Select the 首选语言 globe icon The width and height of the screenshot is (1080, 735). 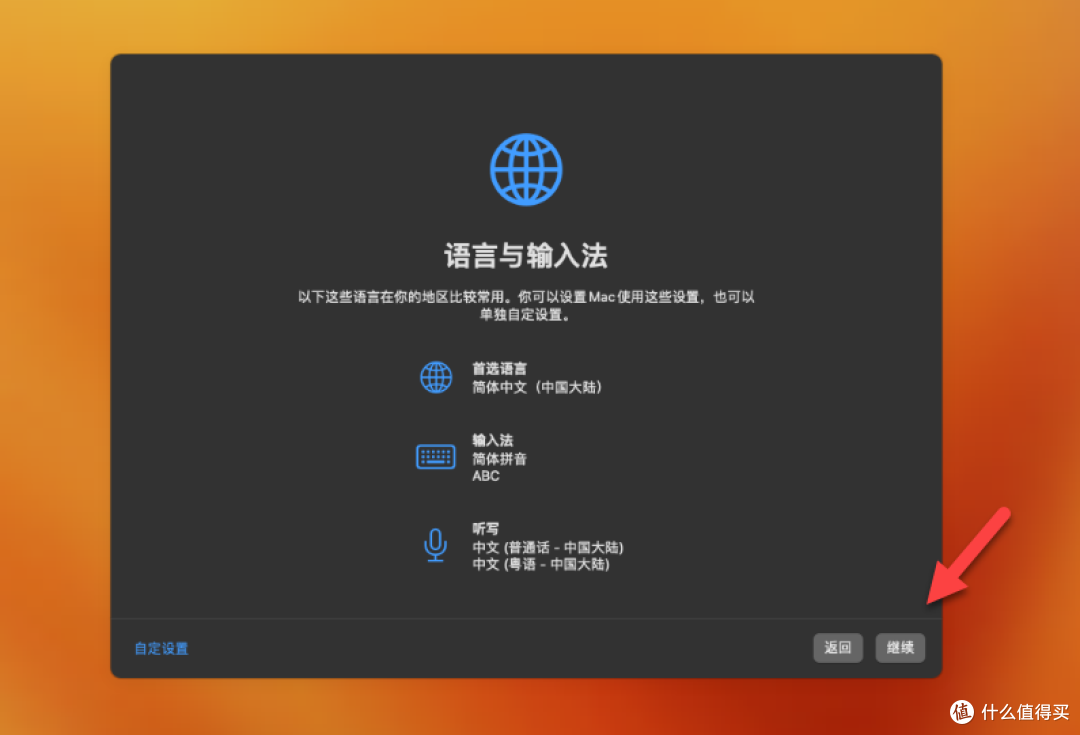click(x=435, y=377)
